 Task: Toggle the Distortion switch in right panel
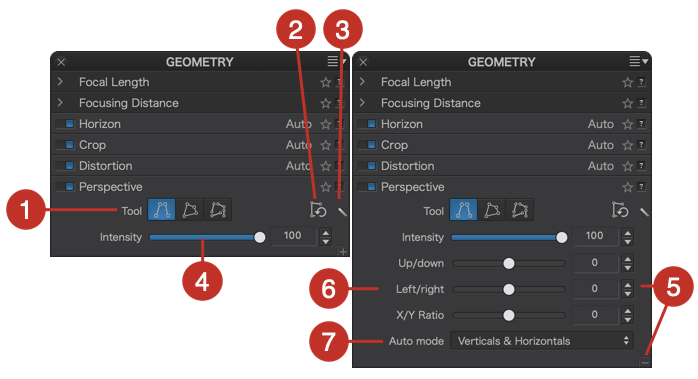tap(367, 166)
